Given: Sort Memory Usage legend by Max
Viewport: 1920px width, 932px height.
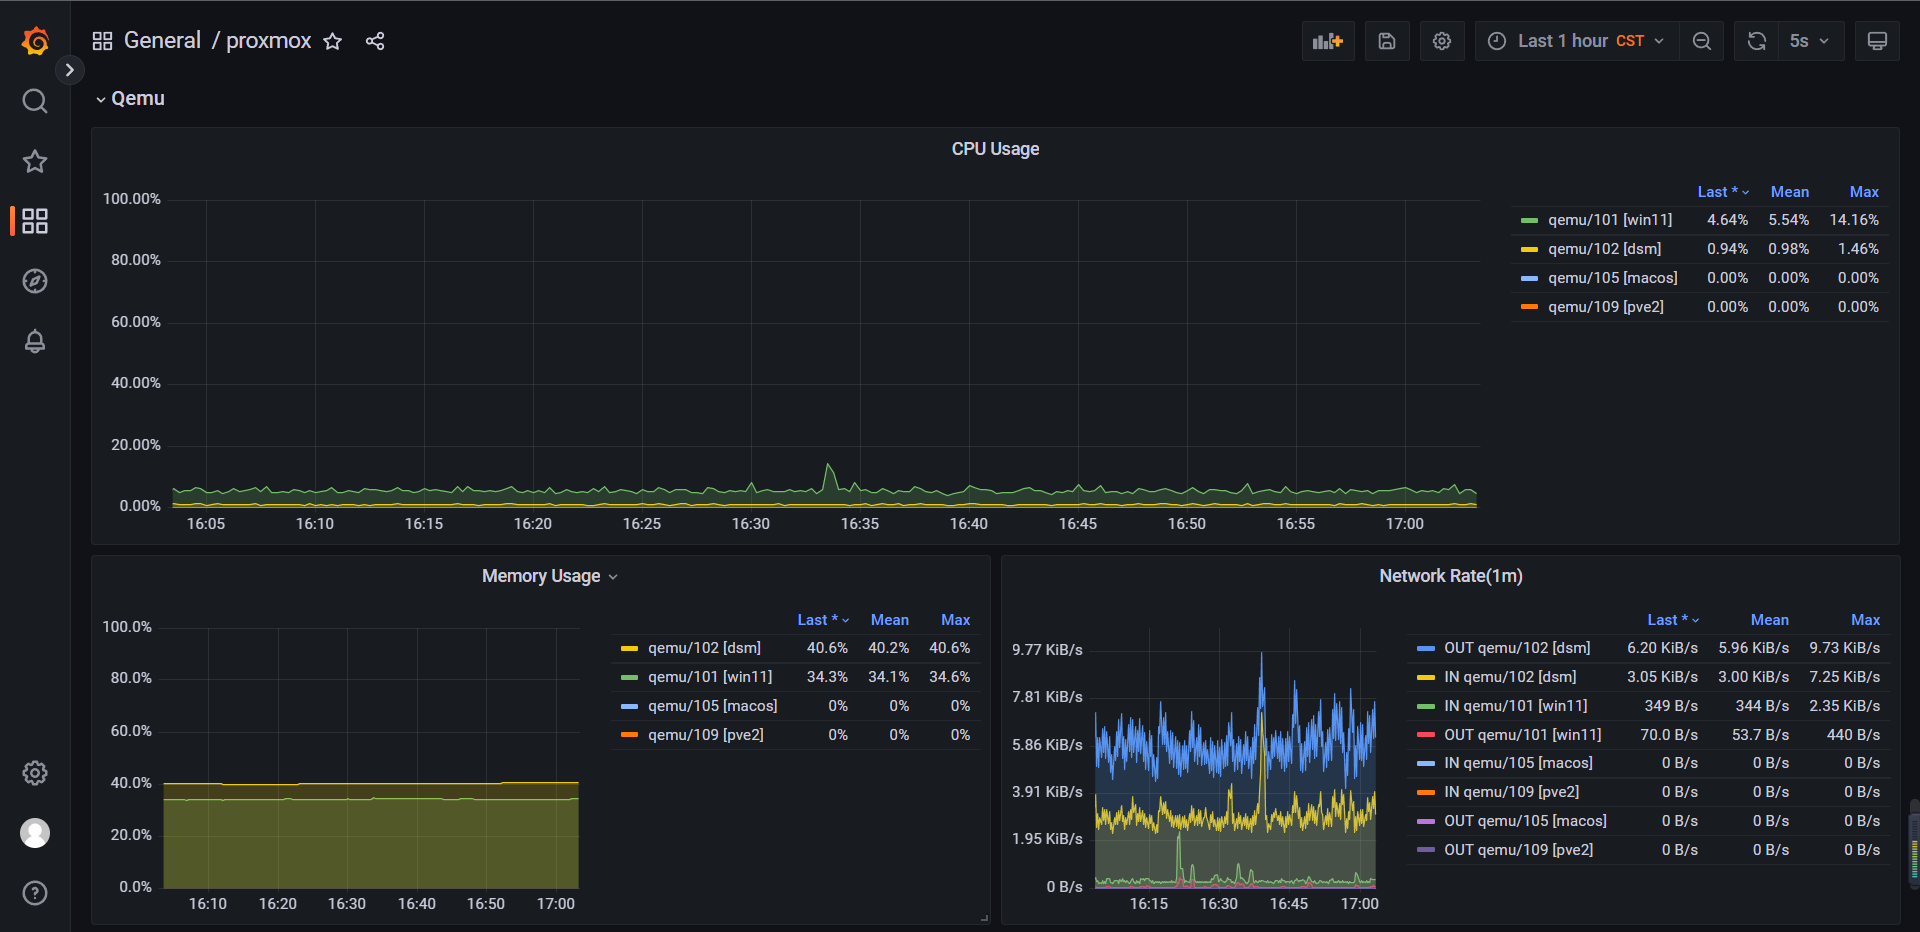Looking at the screenshot, I should click(955, 620).
